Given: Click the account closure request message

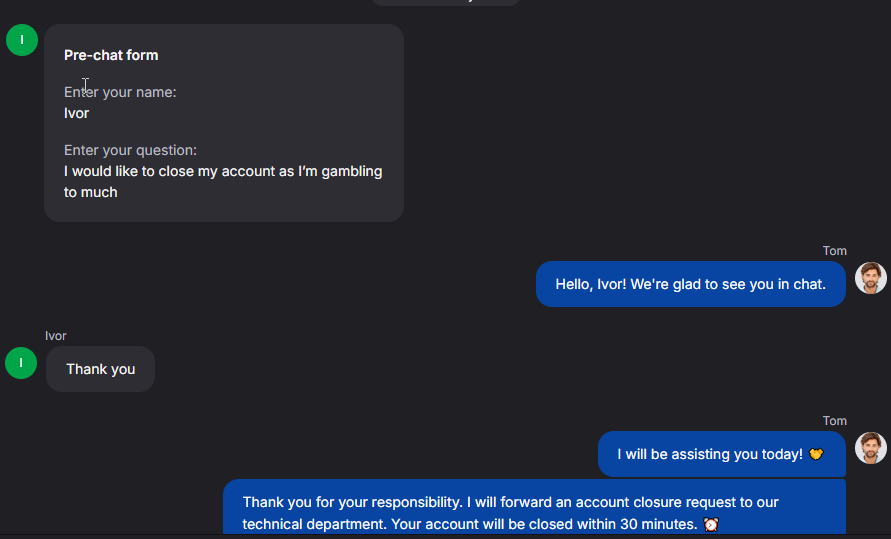Looking at the screenshot, I should click(534, 508).
